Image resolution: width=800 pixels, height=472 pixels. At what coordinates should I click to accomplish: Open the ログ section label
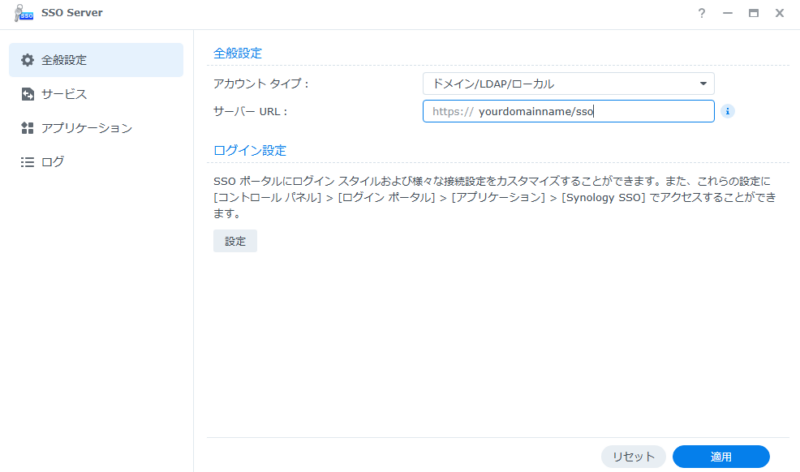coord(53,162)
